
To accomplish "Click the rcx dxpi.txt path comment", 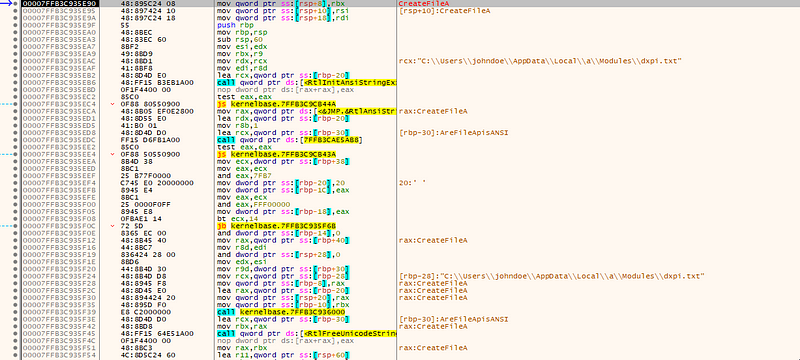I will [541, 61].
